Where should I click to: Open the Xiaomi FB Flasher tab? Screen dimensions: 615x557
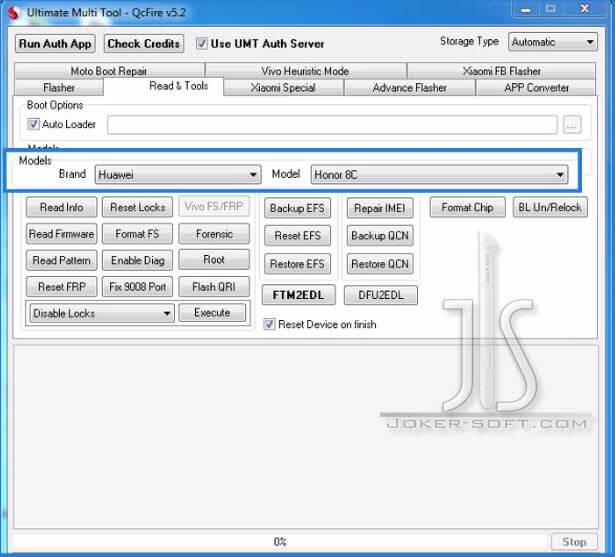[501, 71]
